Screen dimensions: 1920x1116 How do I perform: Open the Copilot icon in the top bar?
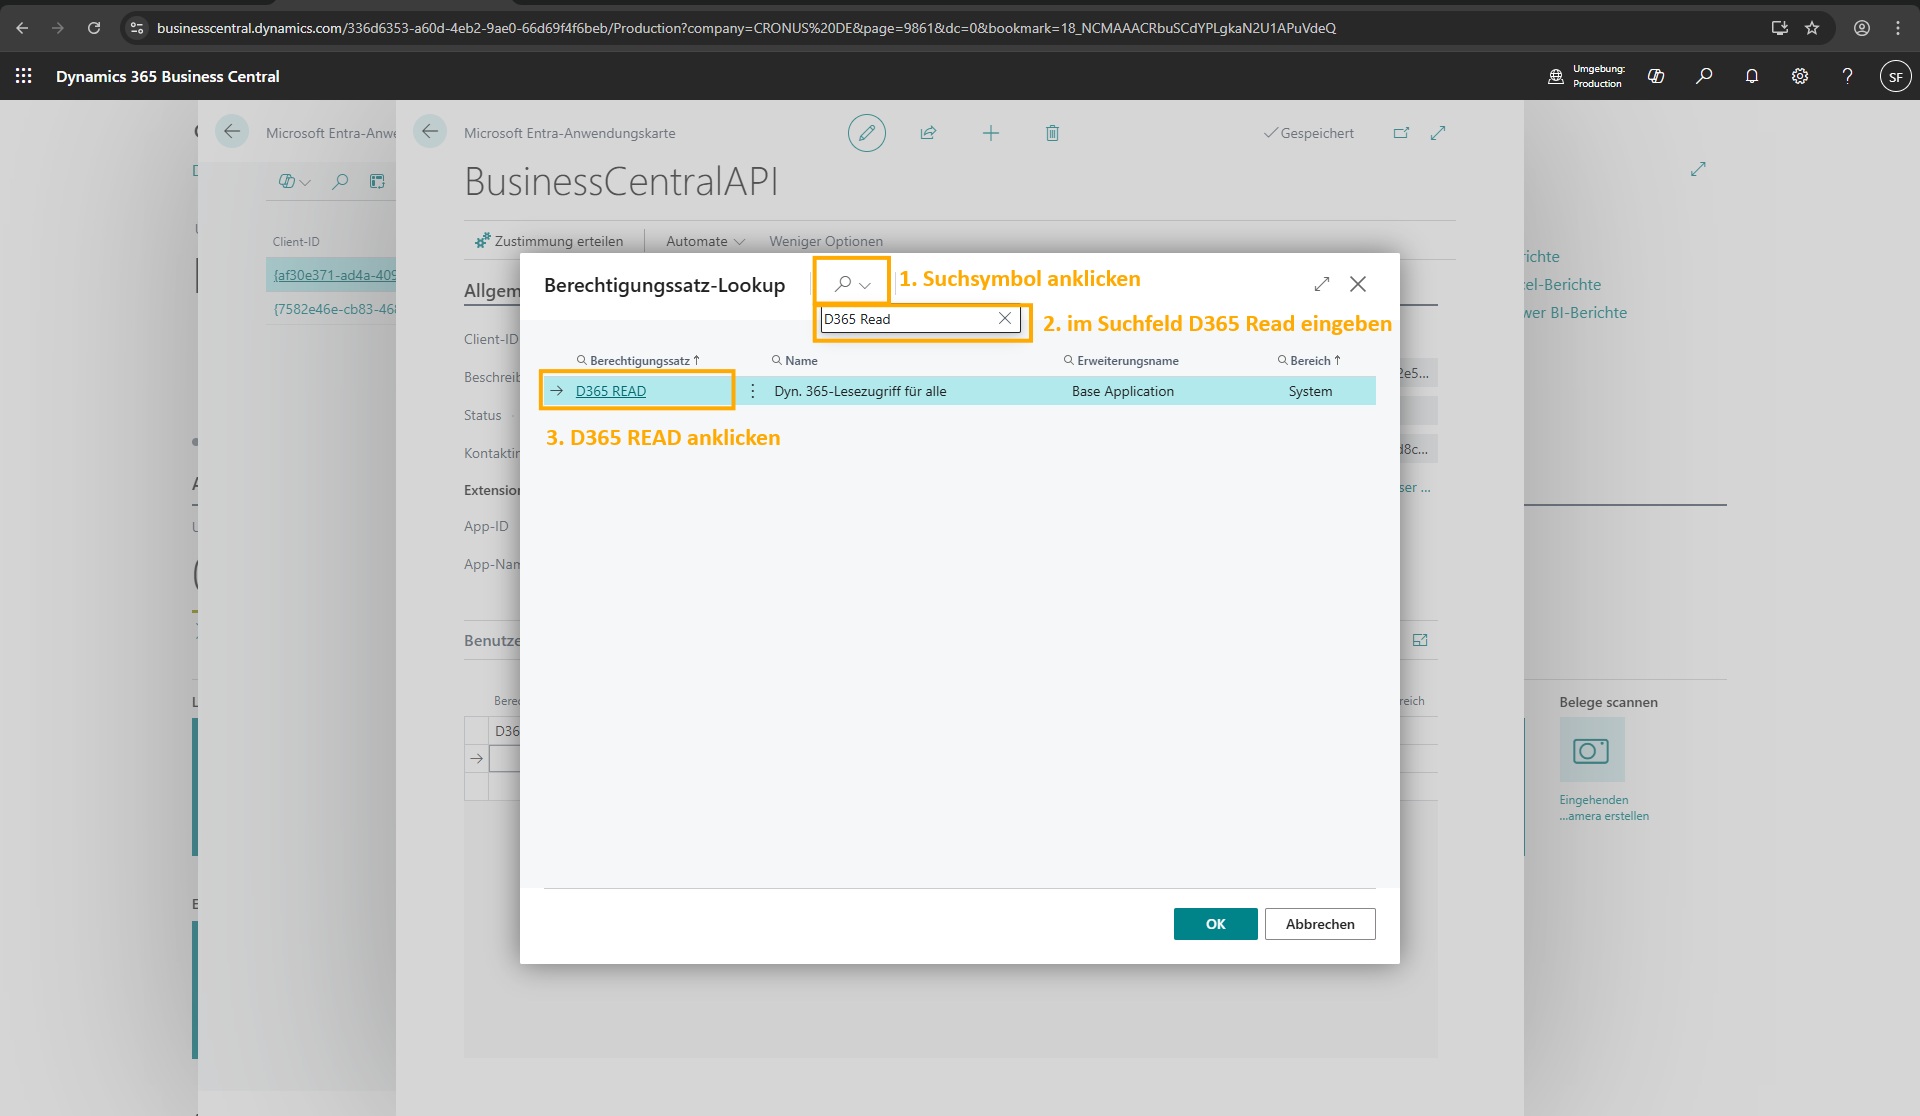[1656, 76]
